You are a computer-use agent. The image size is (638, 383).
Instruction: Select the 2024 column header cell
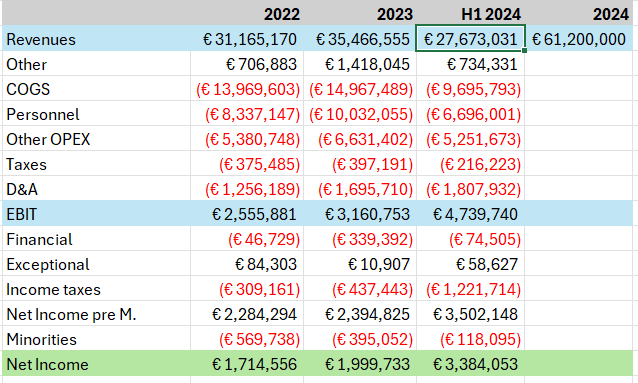[579, 14]
